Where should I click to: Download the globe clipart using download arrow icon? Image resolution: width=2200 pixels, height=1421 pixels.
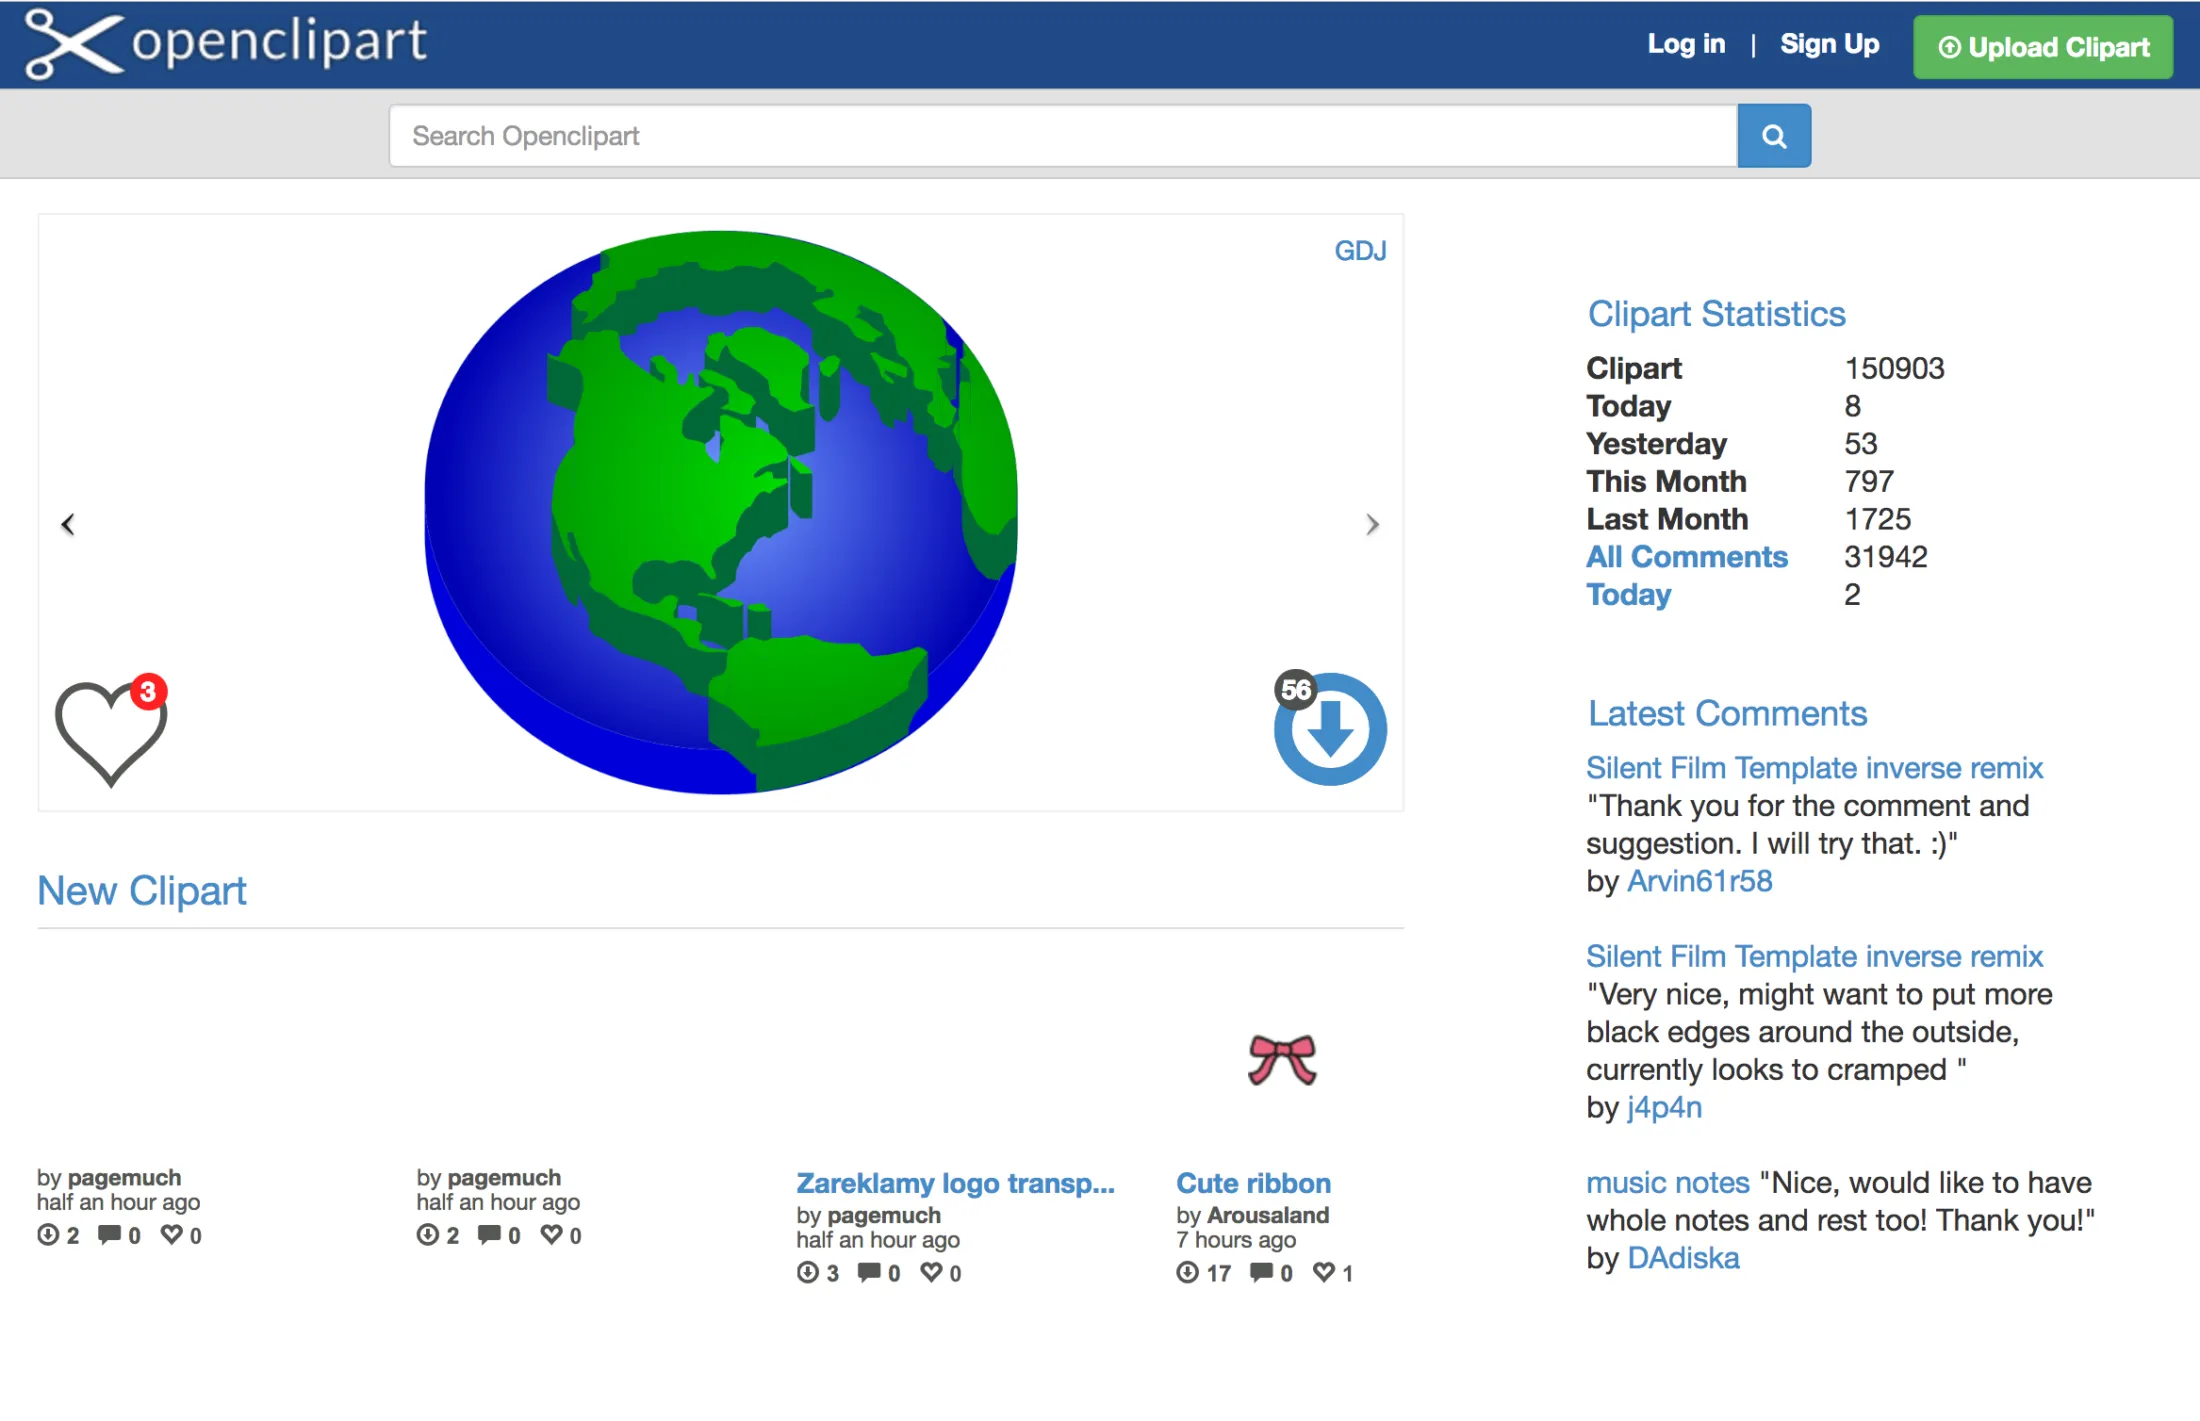tap(1330, 730)
